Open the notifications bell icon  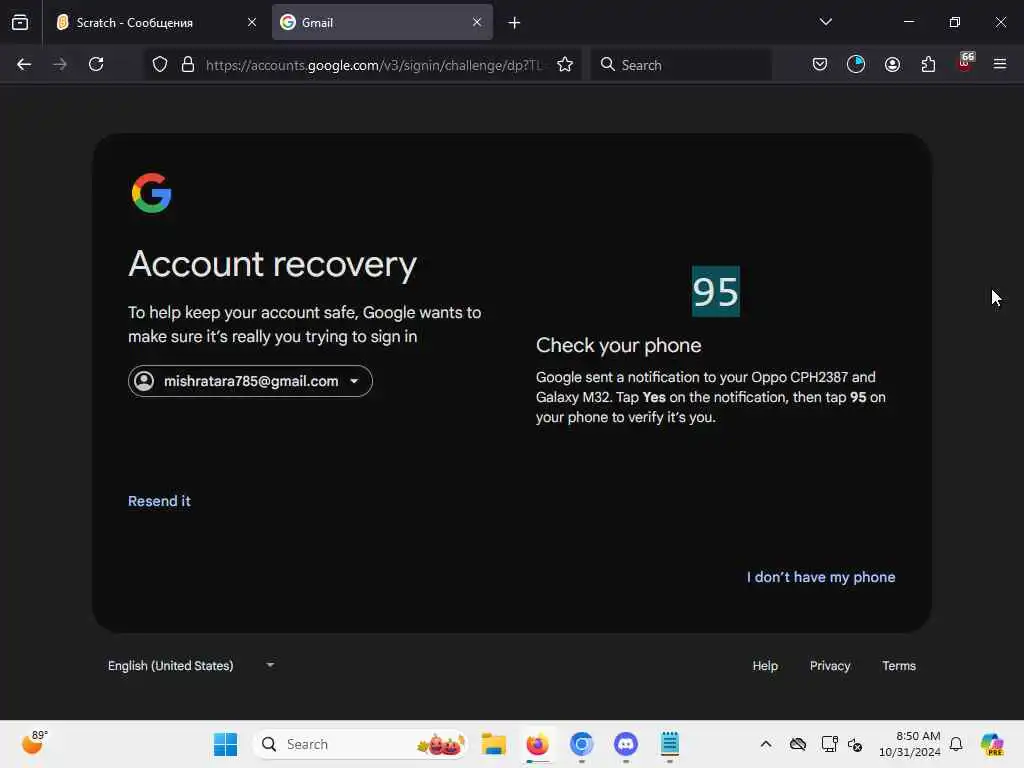pos(956,744)
